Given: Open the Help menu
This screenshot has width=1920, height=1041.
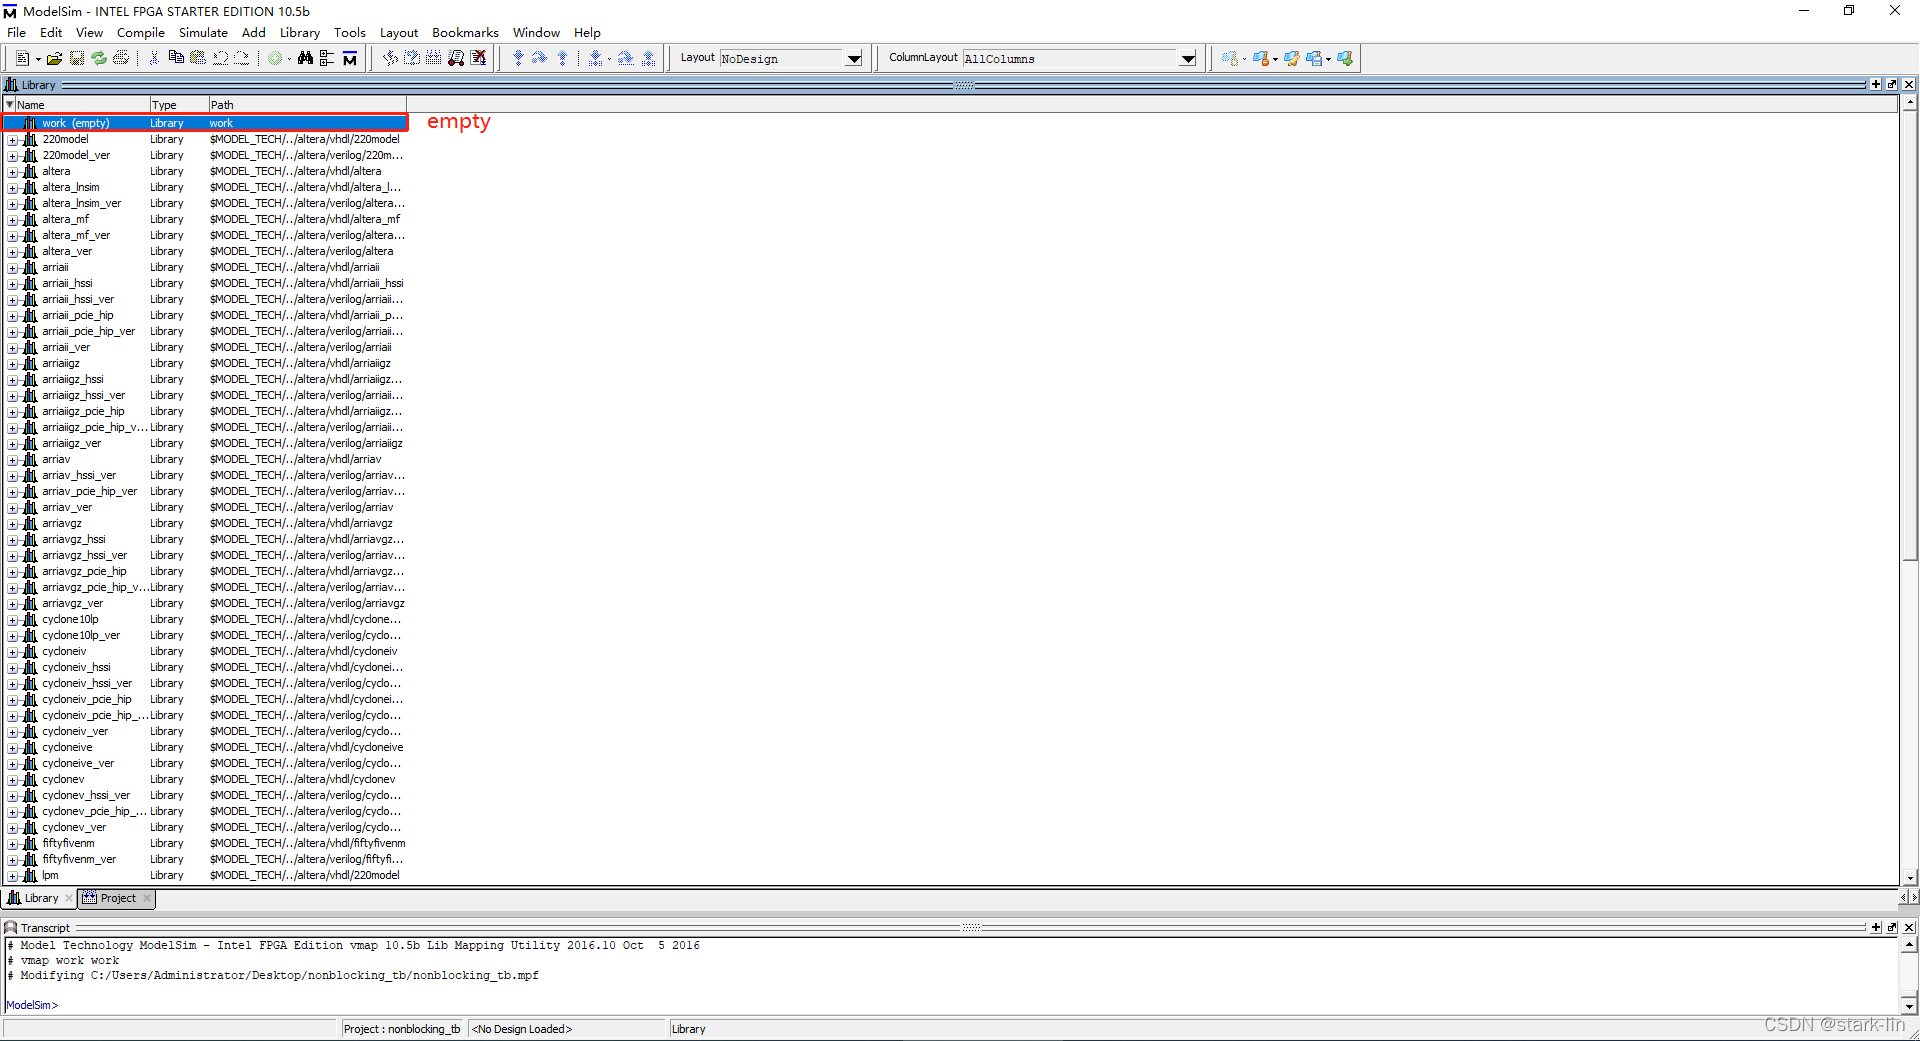Looking at the screenshot, I should pyautogui.click(x=587, y=33).
